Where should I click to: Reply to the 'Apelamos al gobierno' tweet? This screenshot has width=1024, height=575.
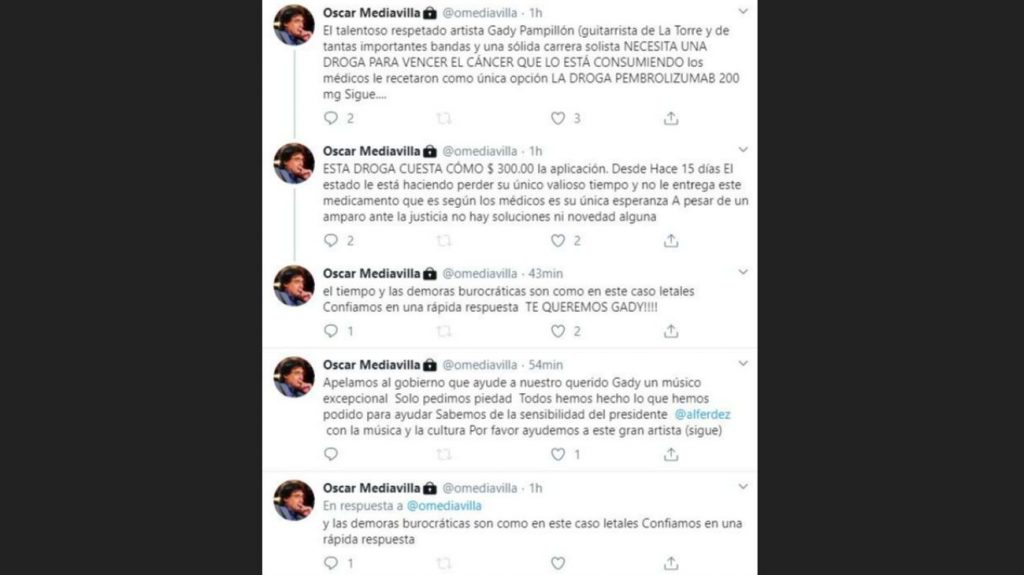point(331,454)
